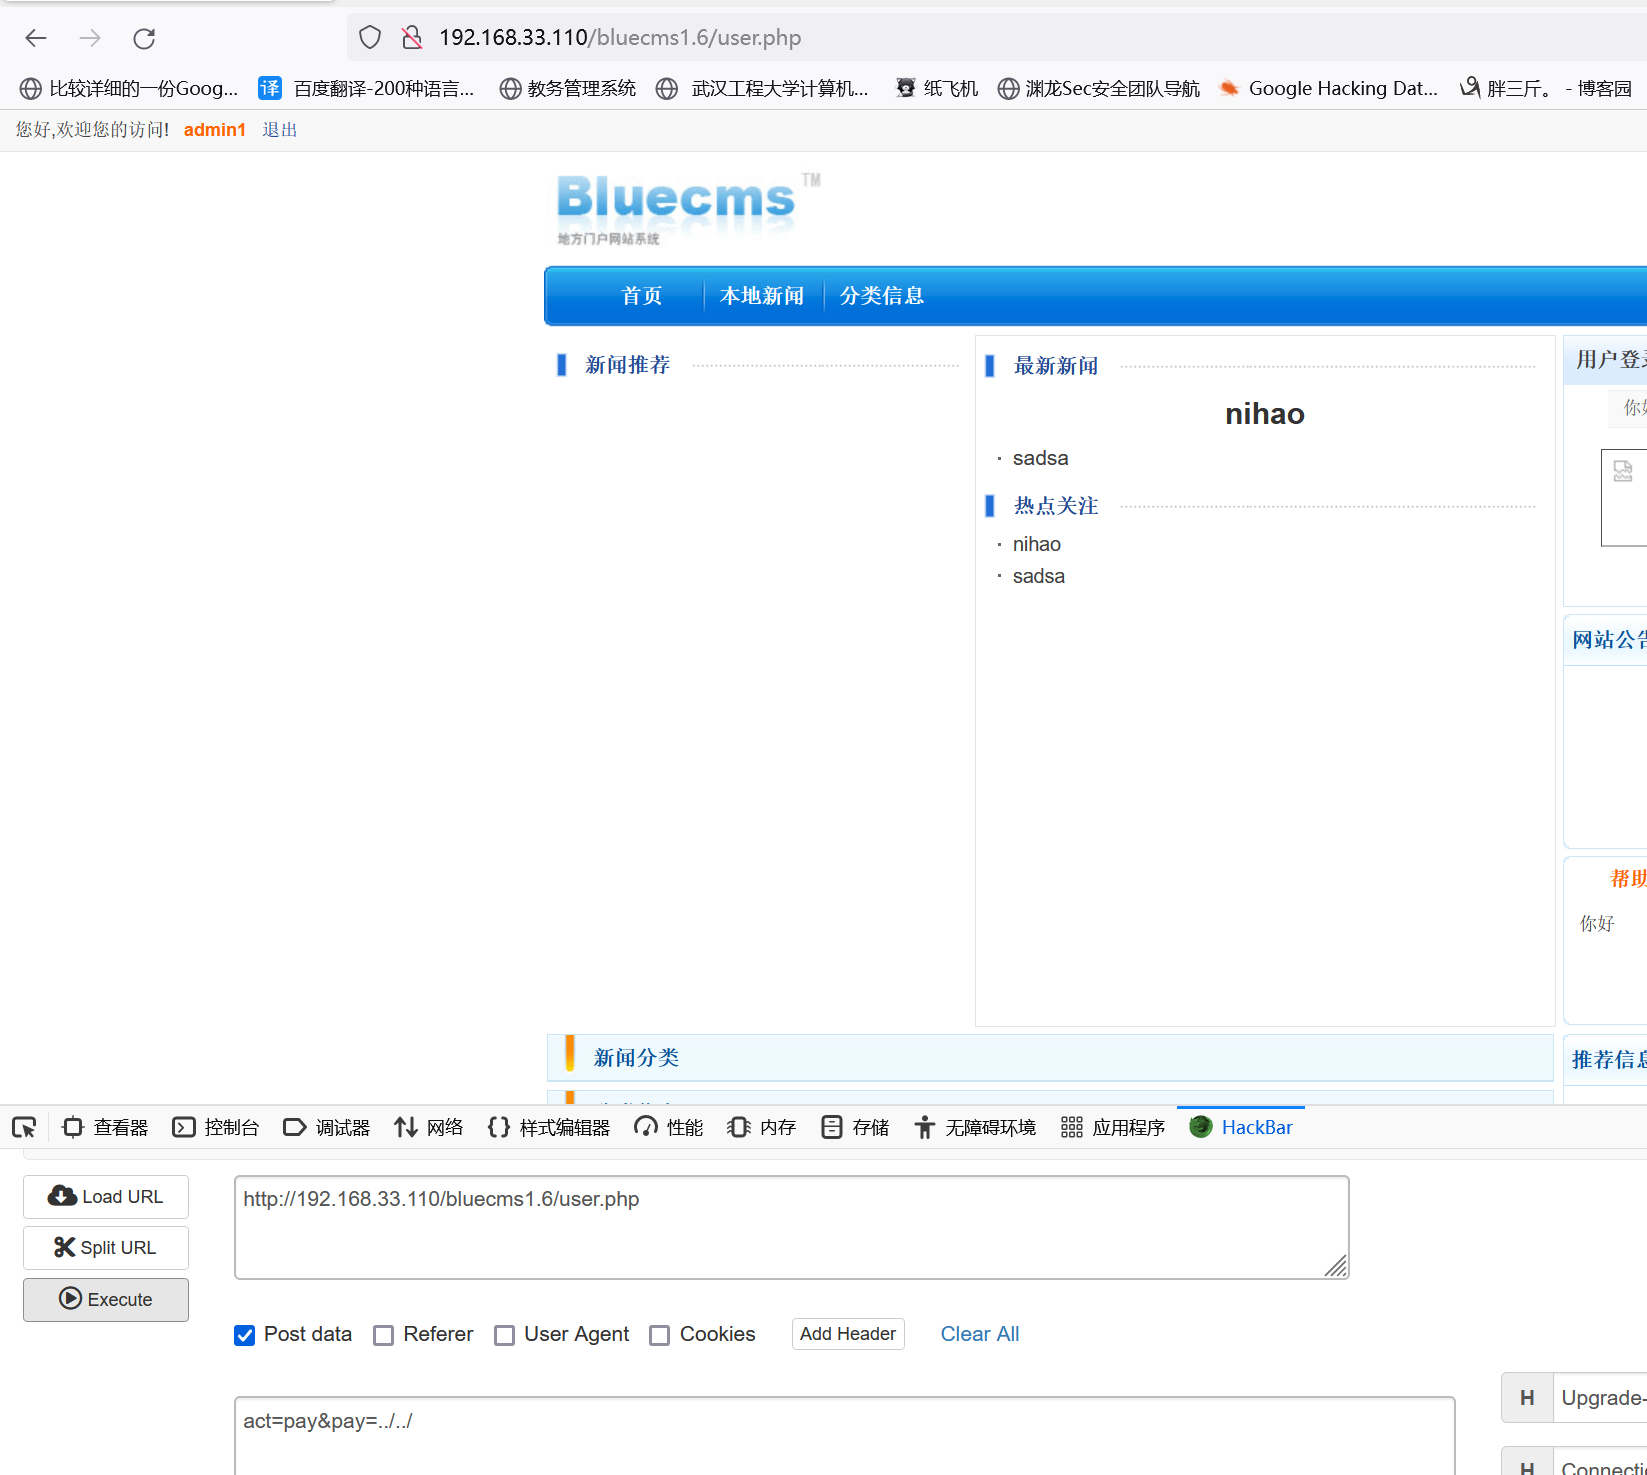This screenshot has height=1475, width=1647.
Task: Open the 教务管理系统 bookmark
Action: click(x=568, y=88)
